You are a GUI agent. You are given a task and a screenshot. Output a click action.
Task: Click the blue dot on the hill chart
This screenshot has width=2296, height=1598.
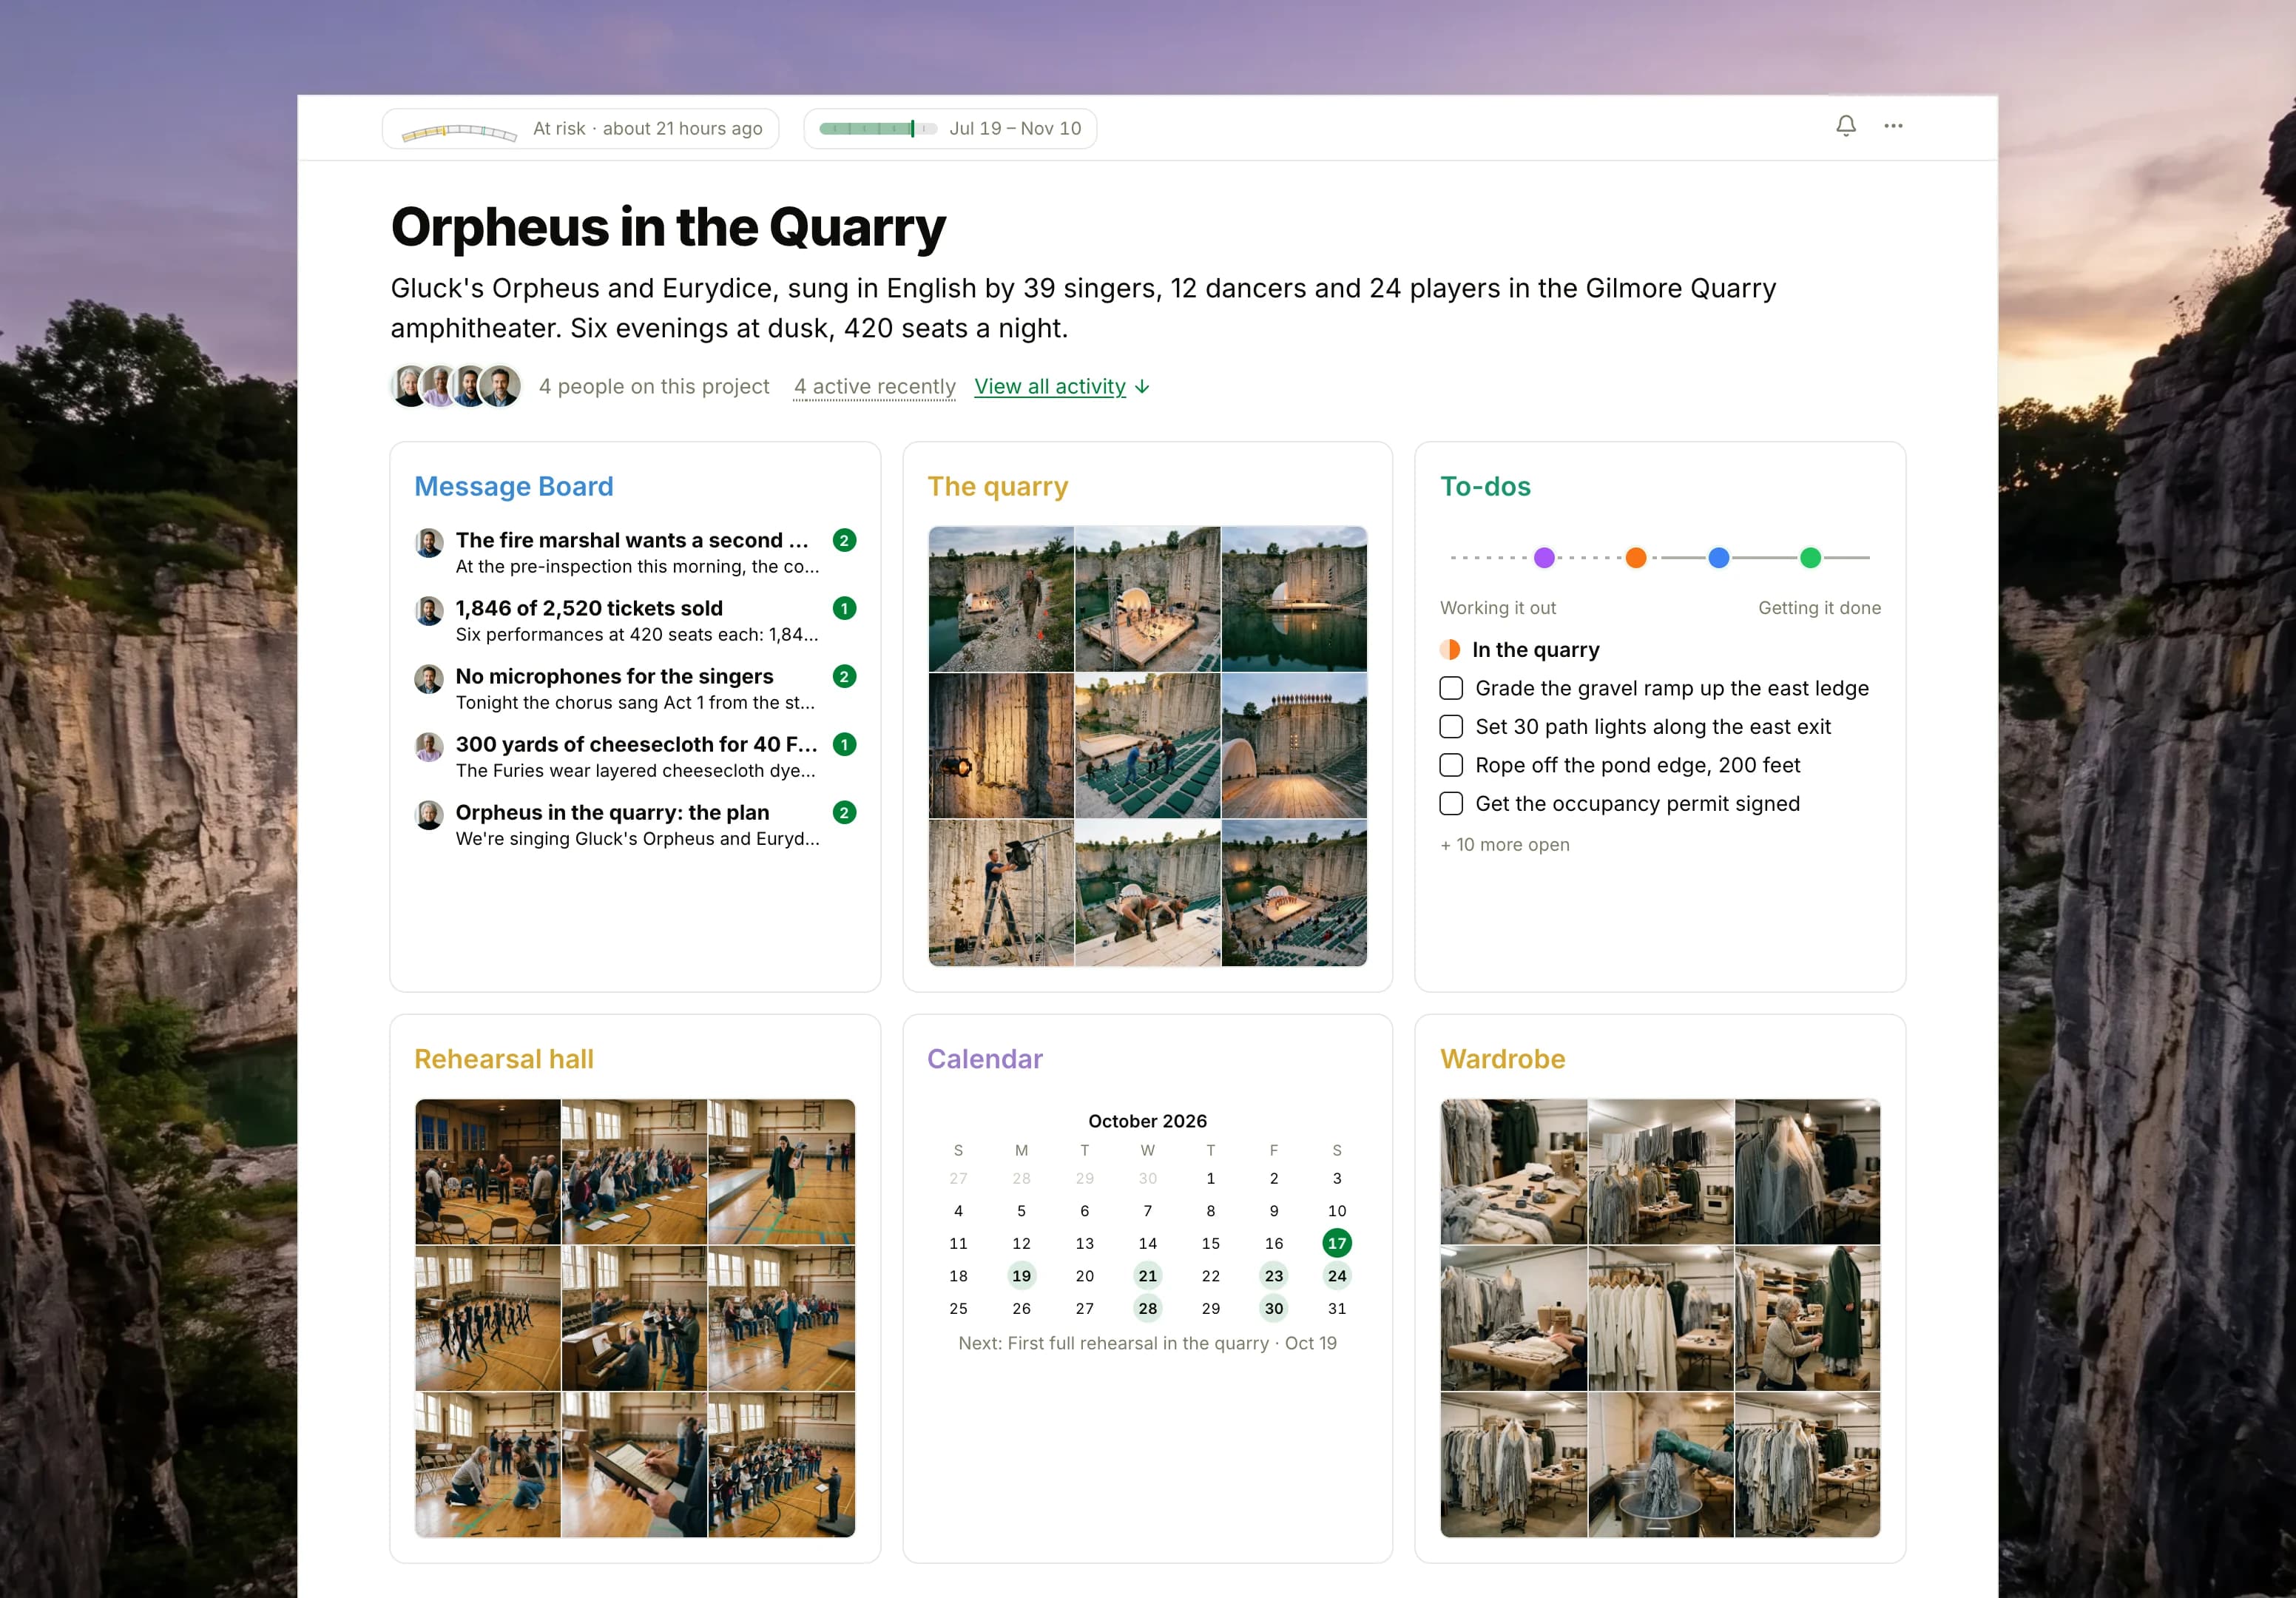1719,557
